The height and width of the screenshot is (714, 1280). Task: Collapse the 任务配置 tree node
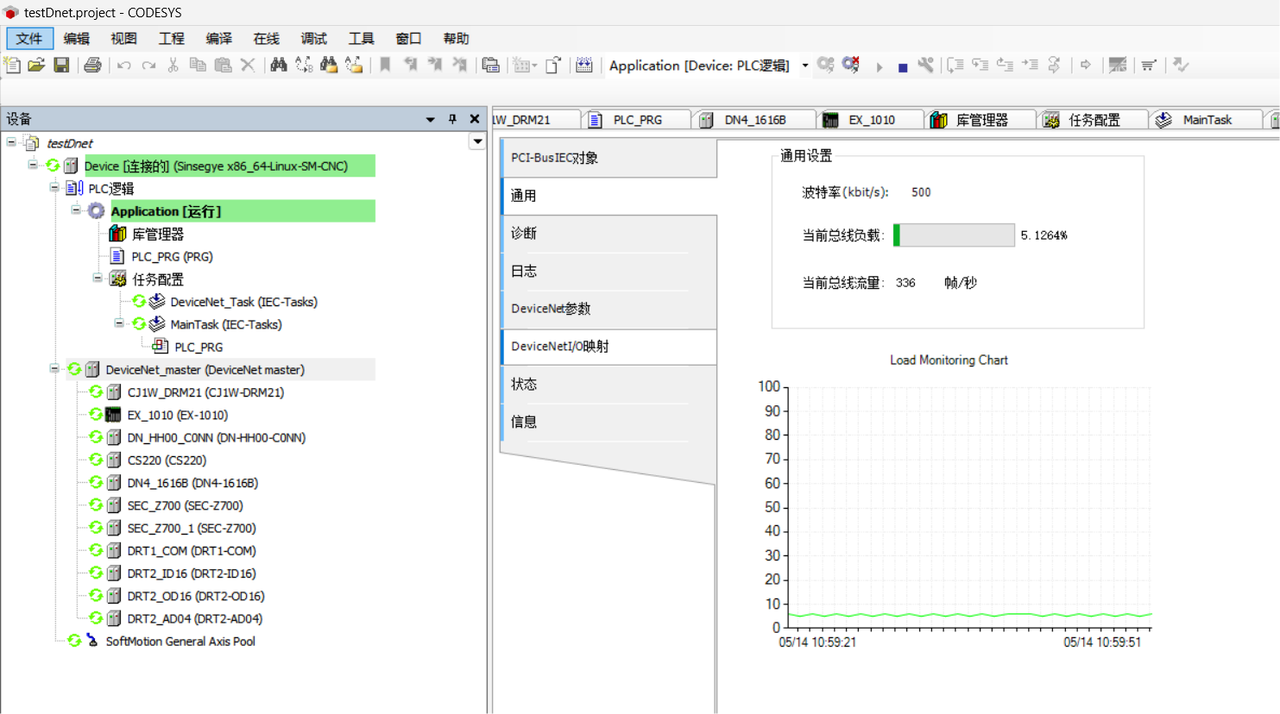pos(98,279)
